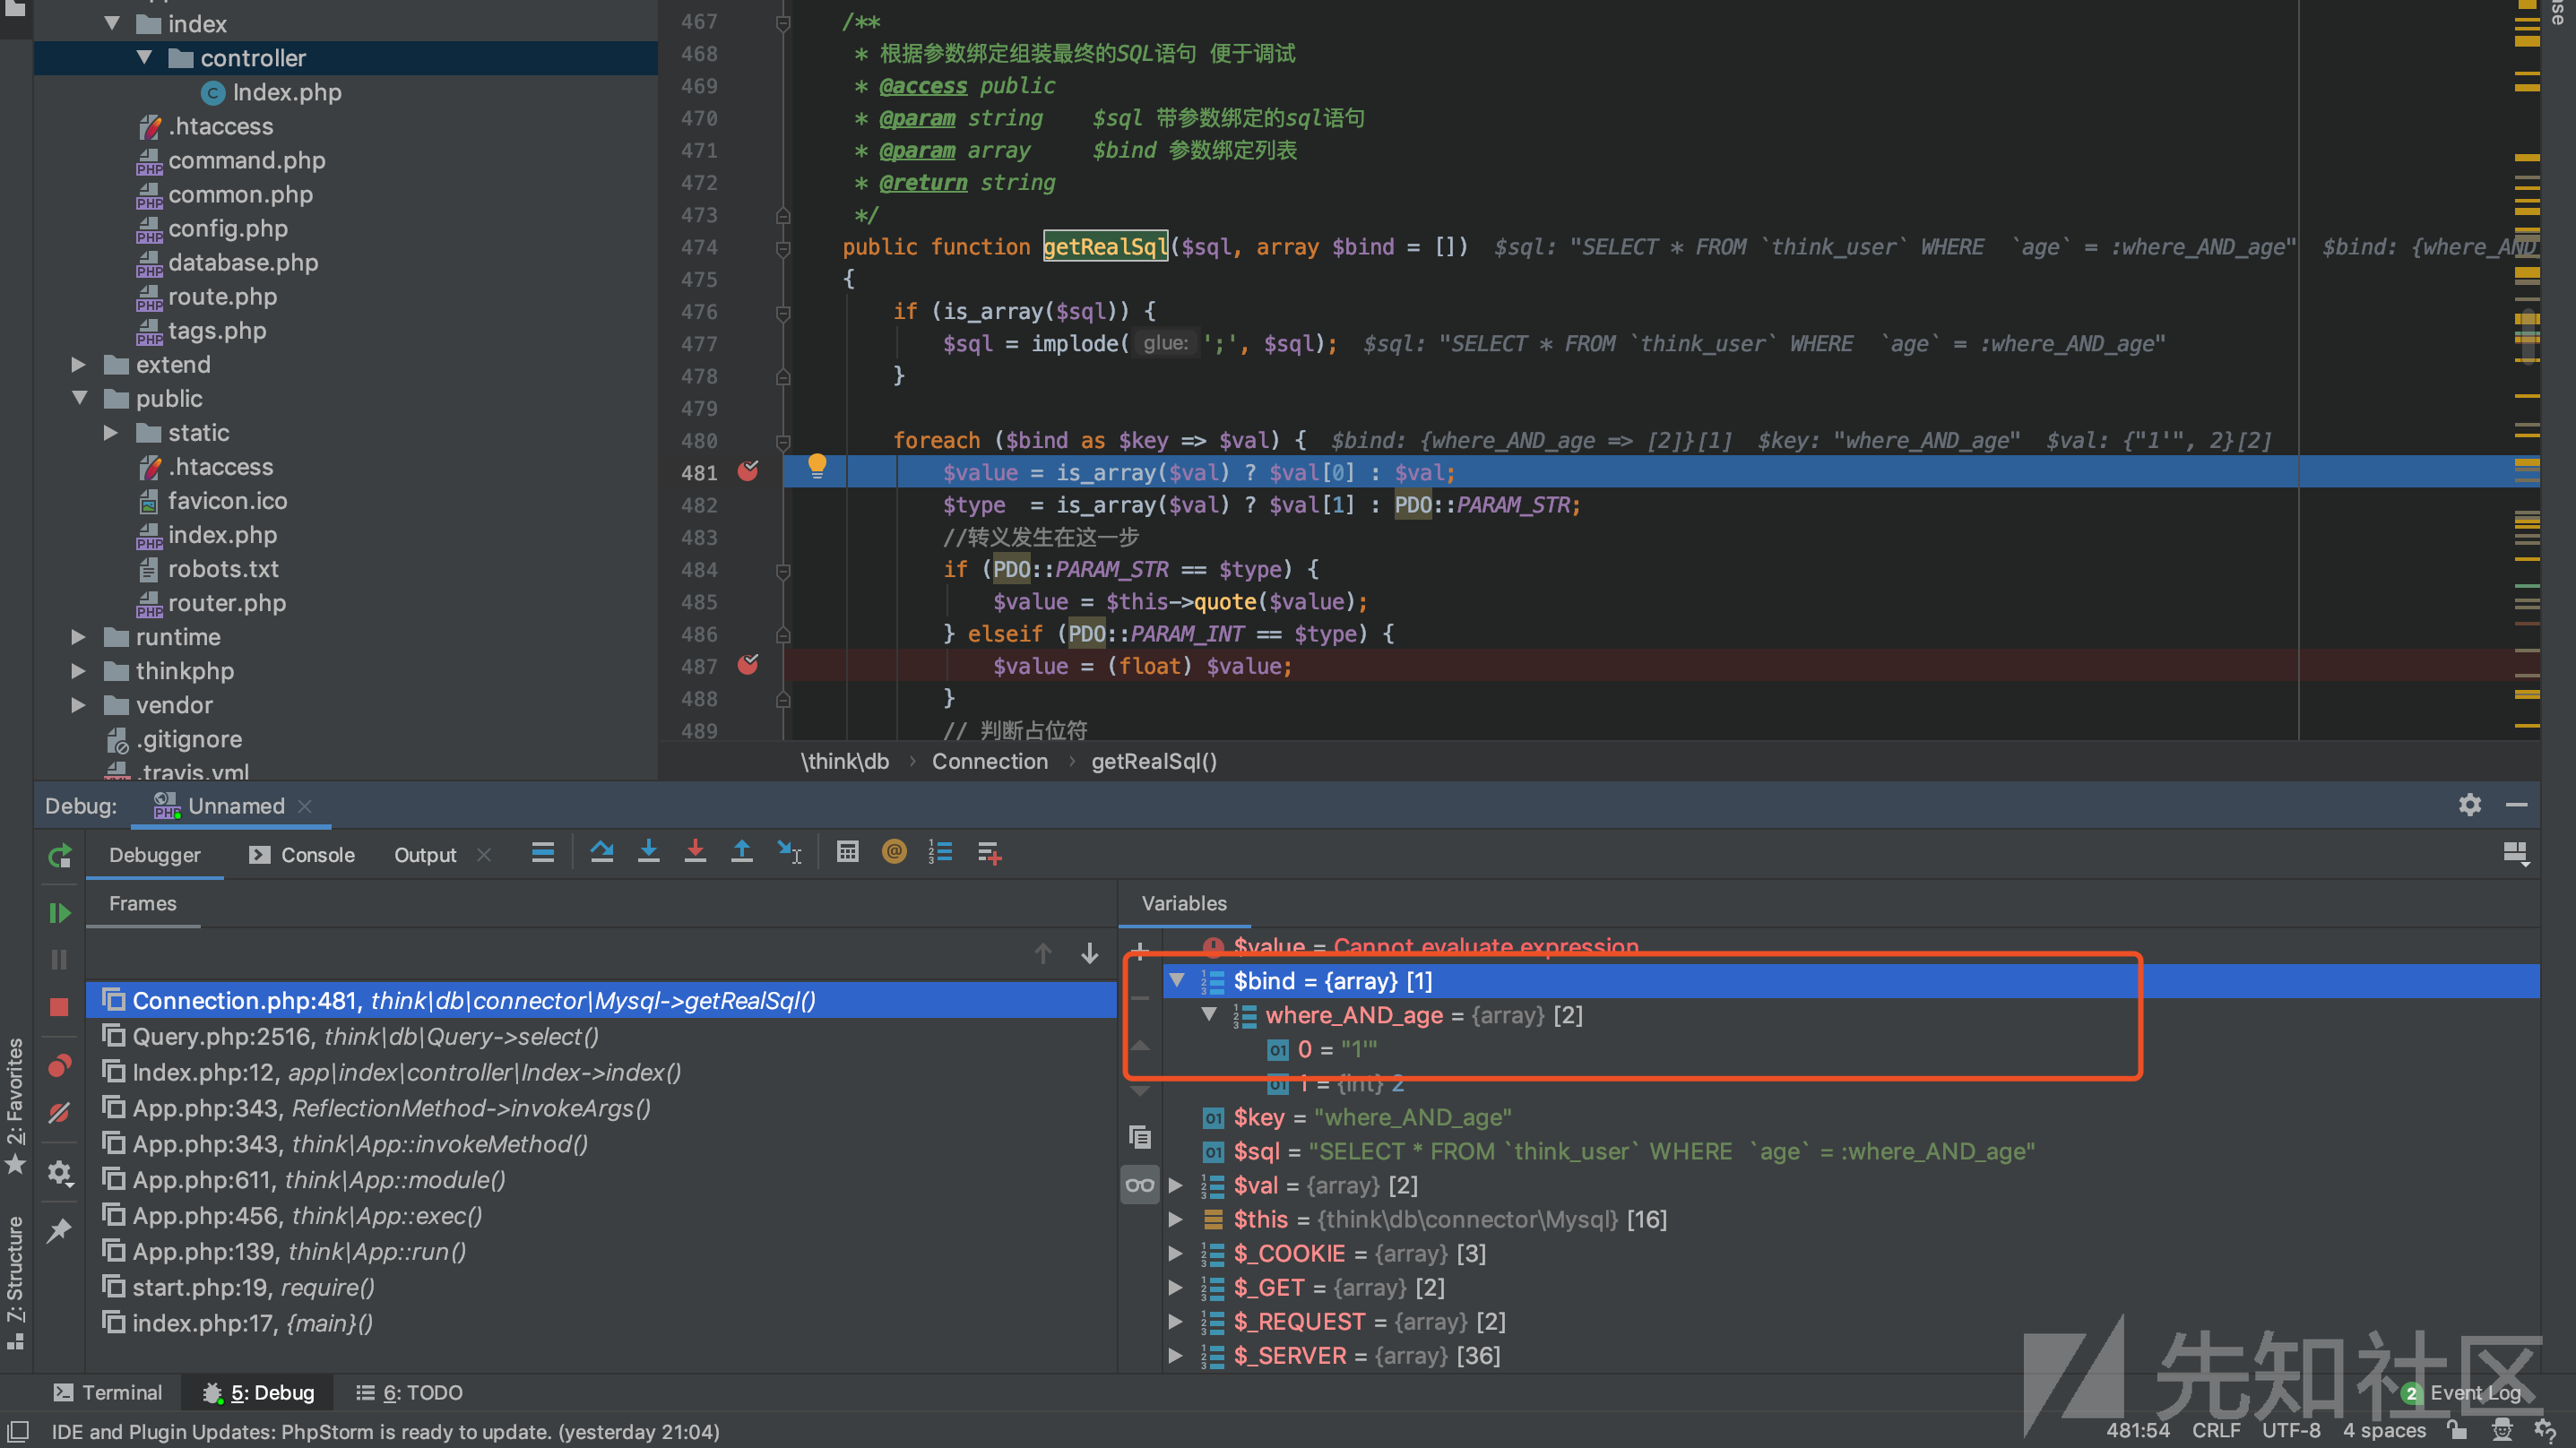The height and width of the screenshot is (1448, 2576).
Task: Force Step Into (red arrow)
Action: 695,852
